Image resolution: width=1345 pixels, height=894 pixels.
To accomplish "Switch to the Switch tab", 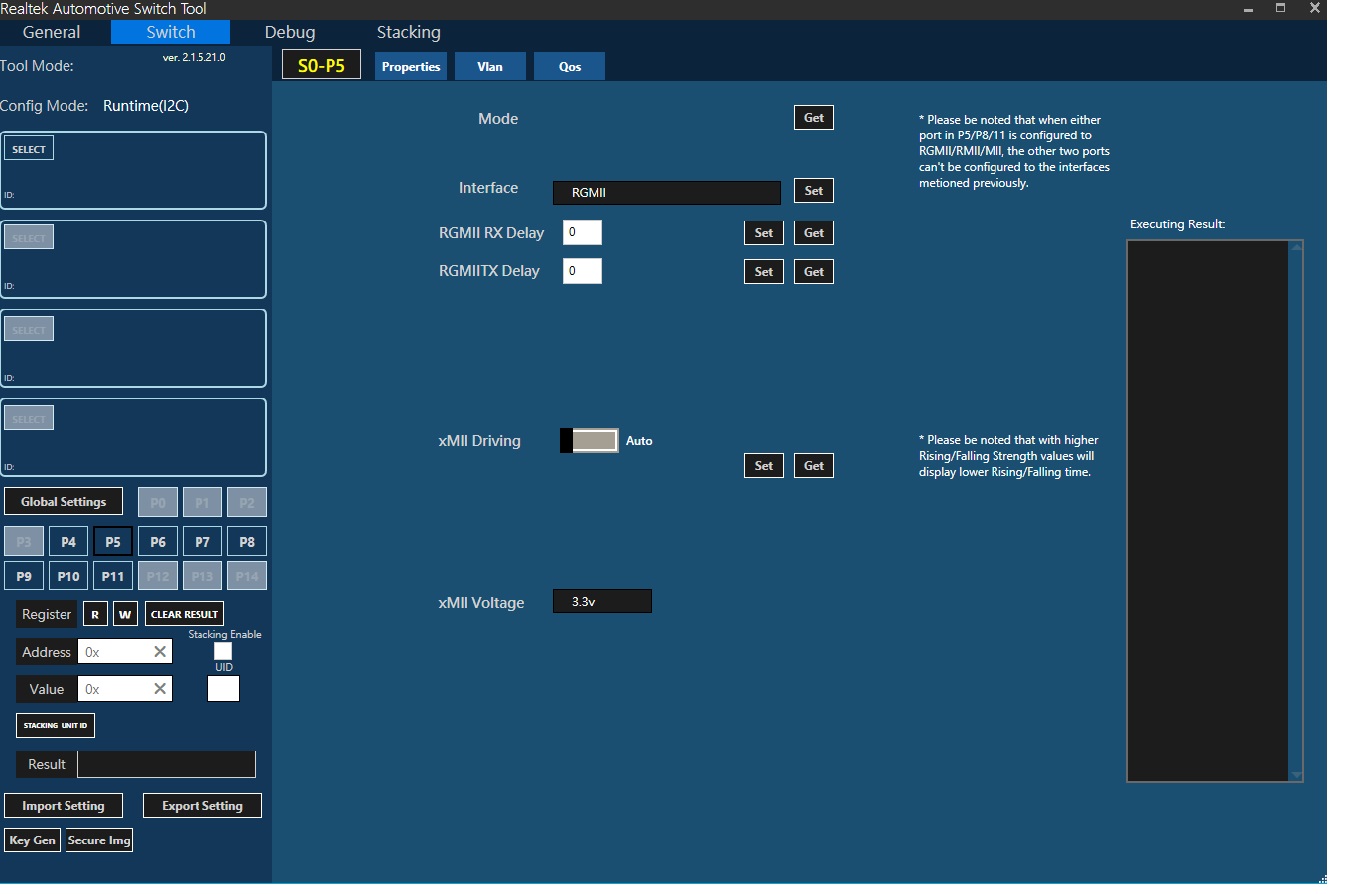I will 170,32.
